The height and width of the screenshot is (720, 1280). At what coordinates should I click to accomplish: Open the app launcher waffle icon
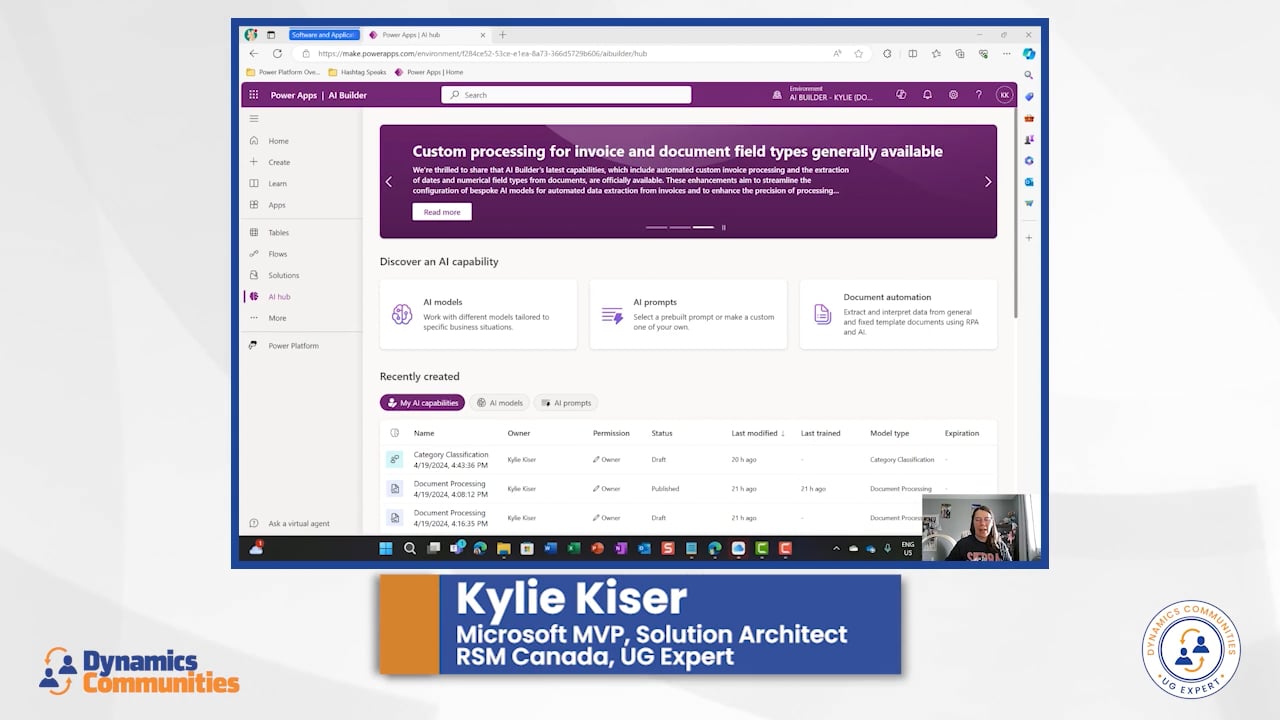253,95
